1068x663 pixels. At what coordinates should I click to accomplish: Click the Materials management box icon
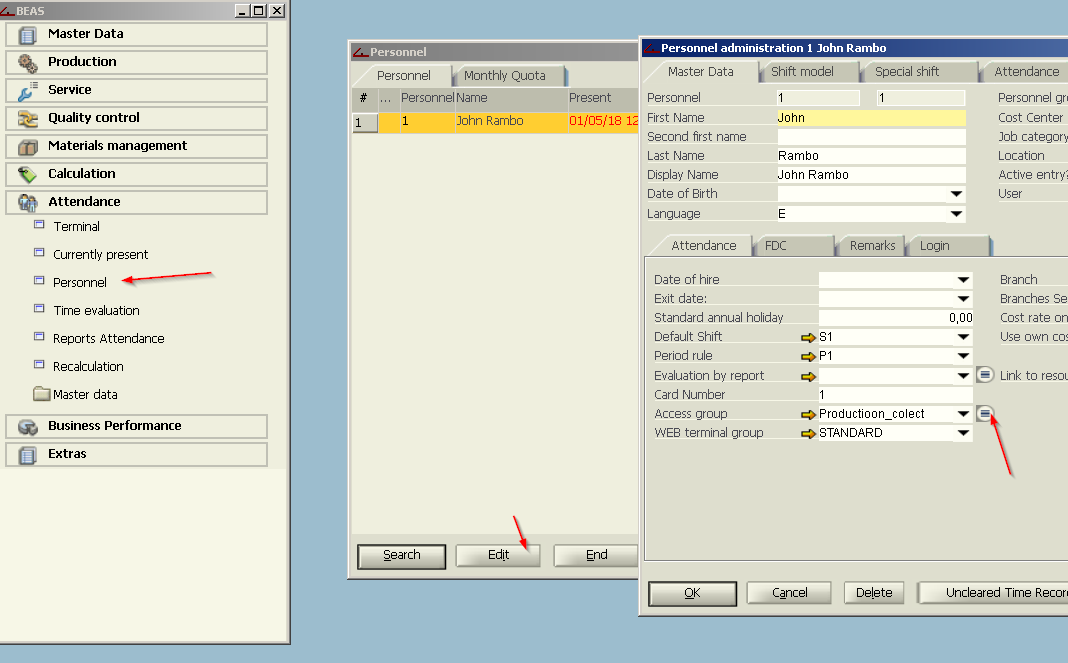pyautogui.click(x=27, y=147)
